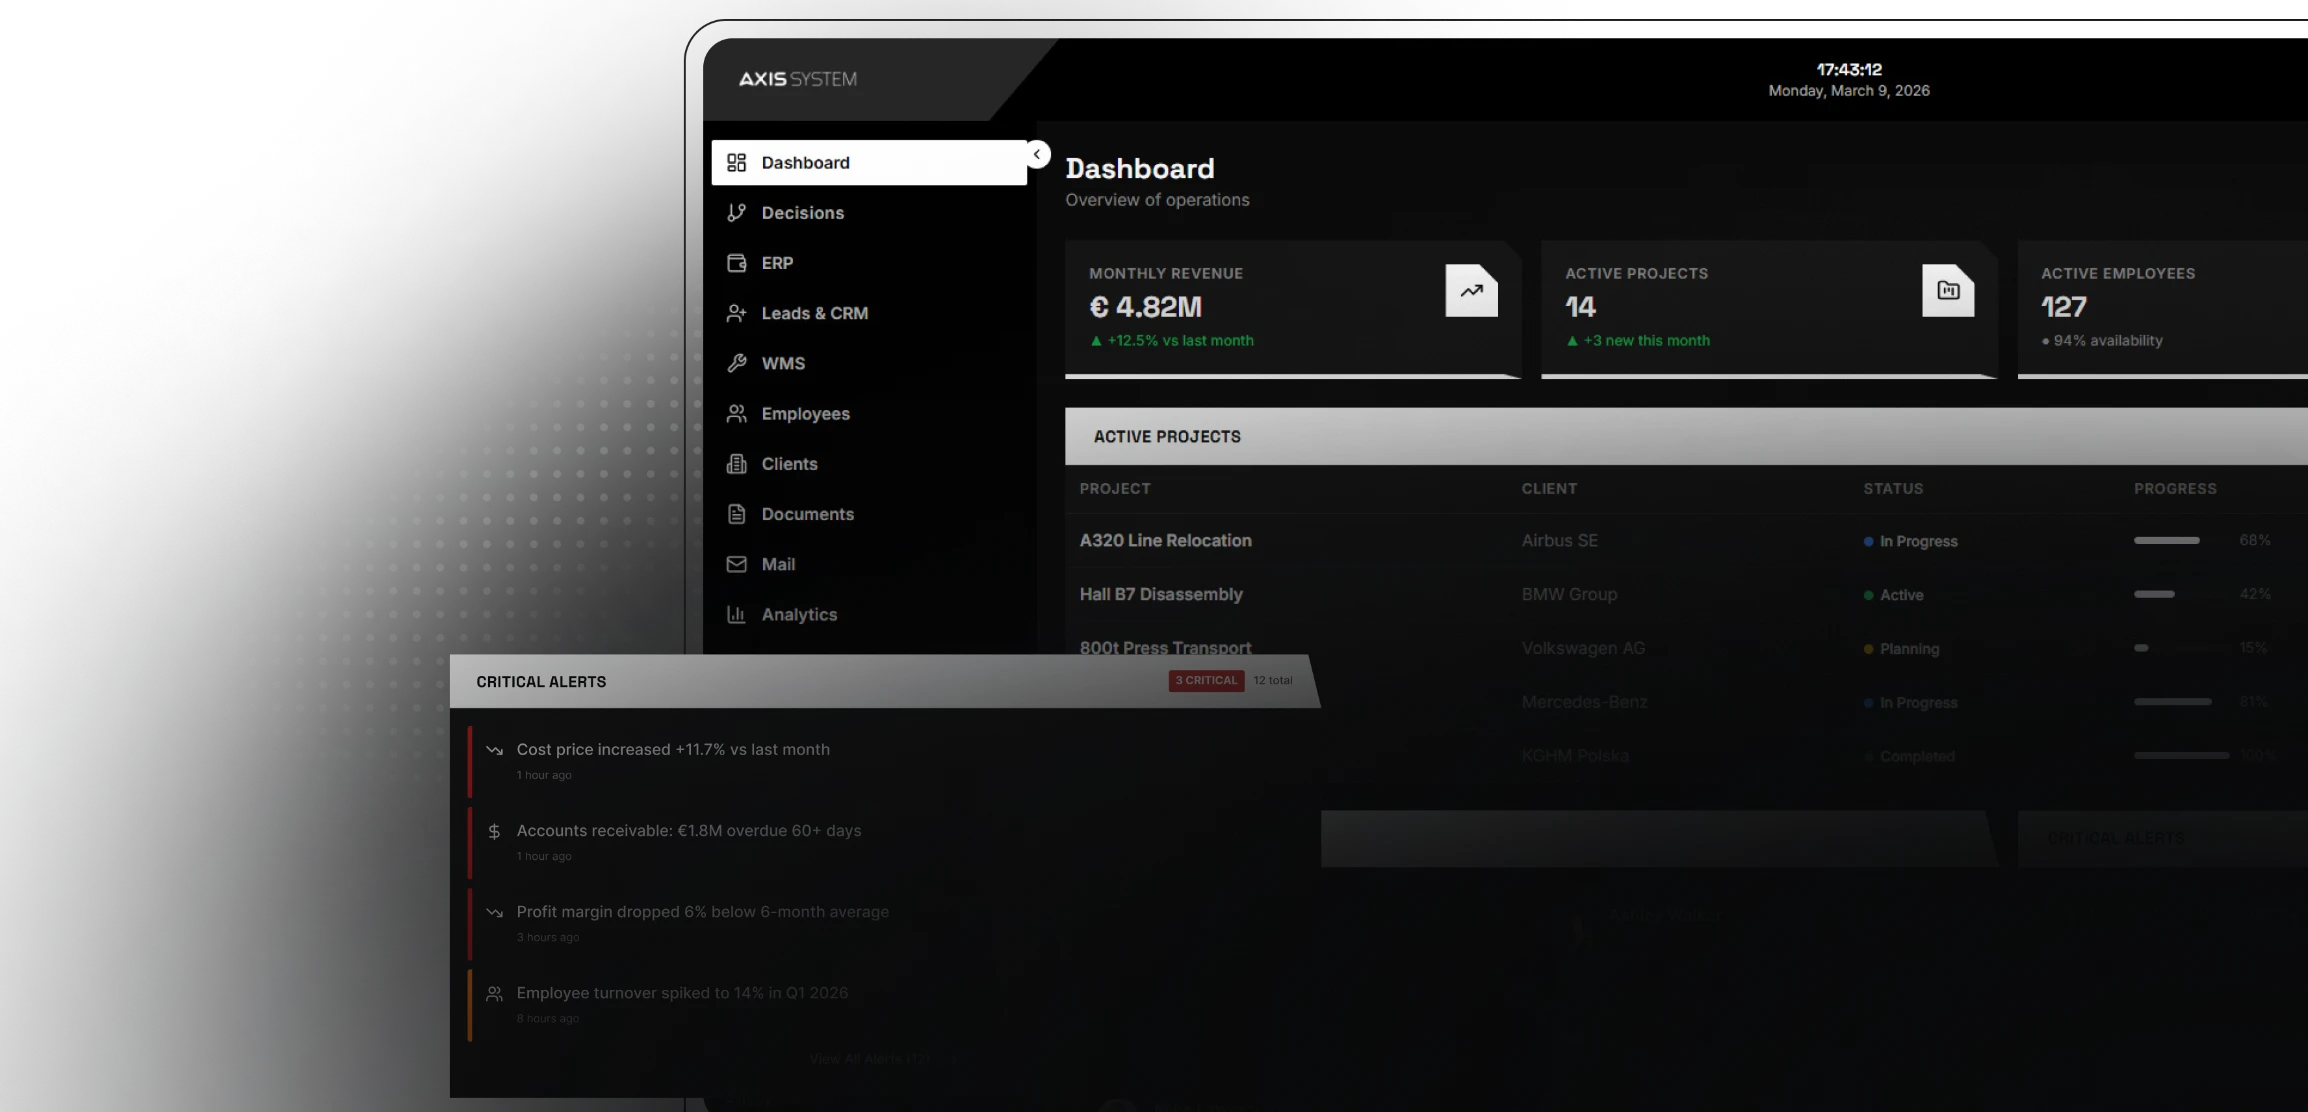This screenshot has height=1112, width=2308.
Task: Click the Mail envelope icon
Action: click(x=737, y=564)
